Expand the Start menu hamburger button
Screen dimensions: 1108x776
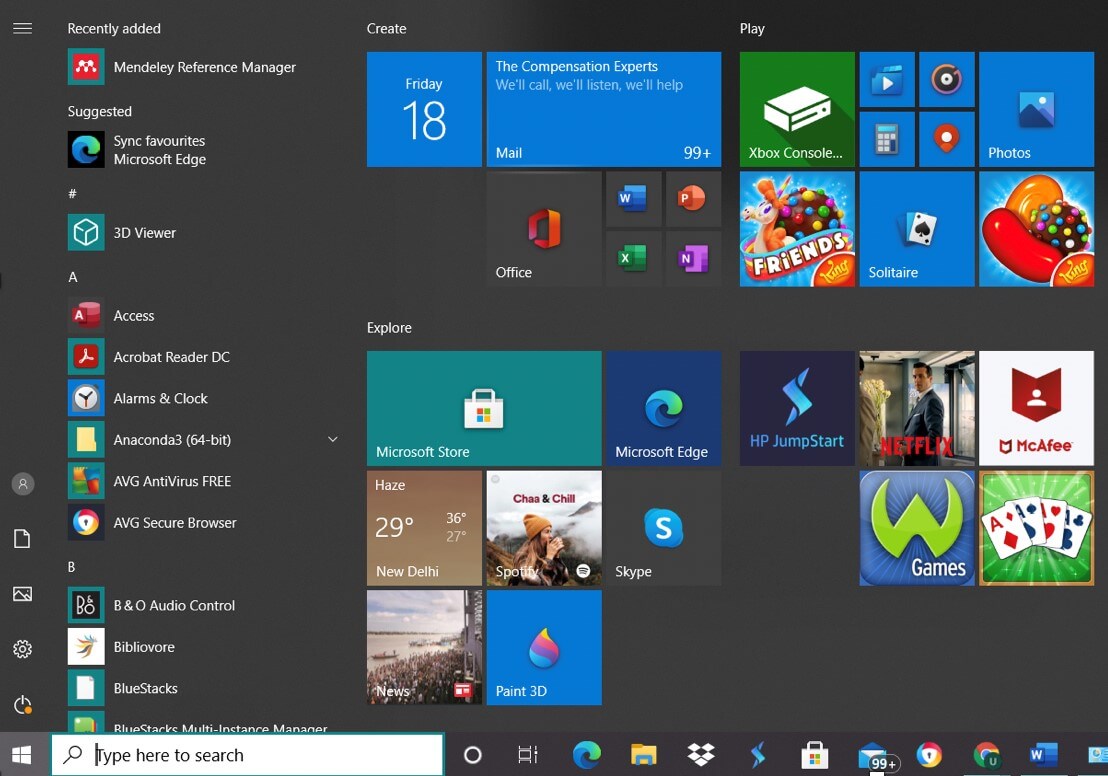click(23, 28)
